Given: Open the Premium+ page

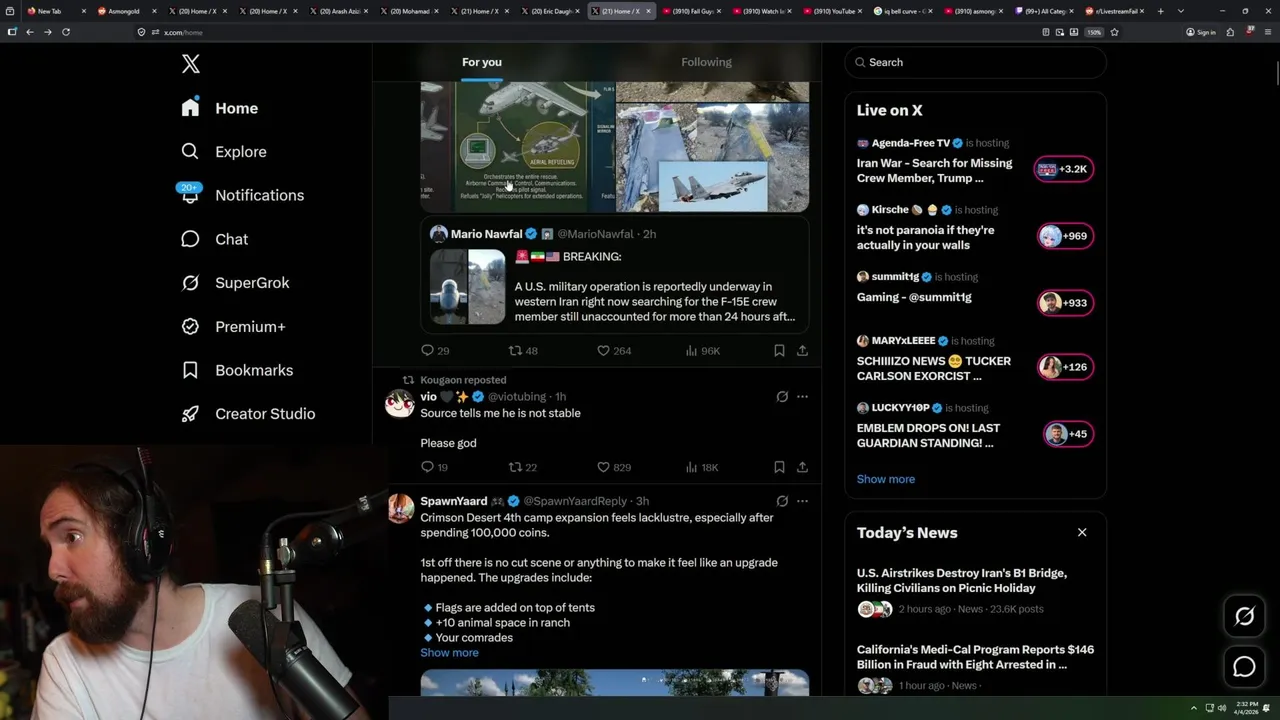Looking at the screenshot, I should 233,326.
